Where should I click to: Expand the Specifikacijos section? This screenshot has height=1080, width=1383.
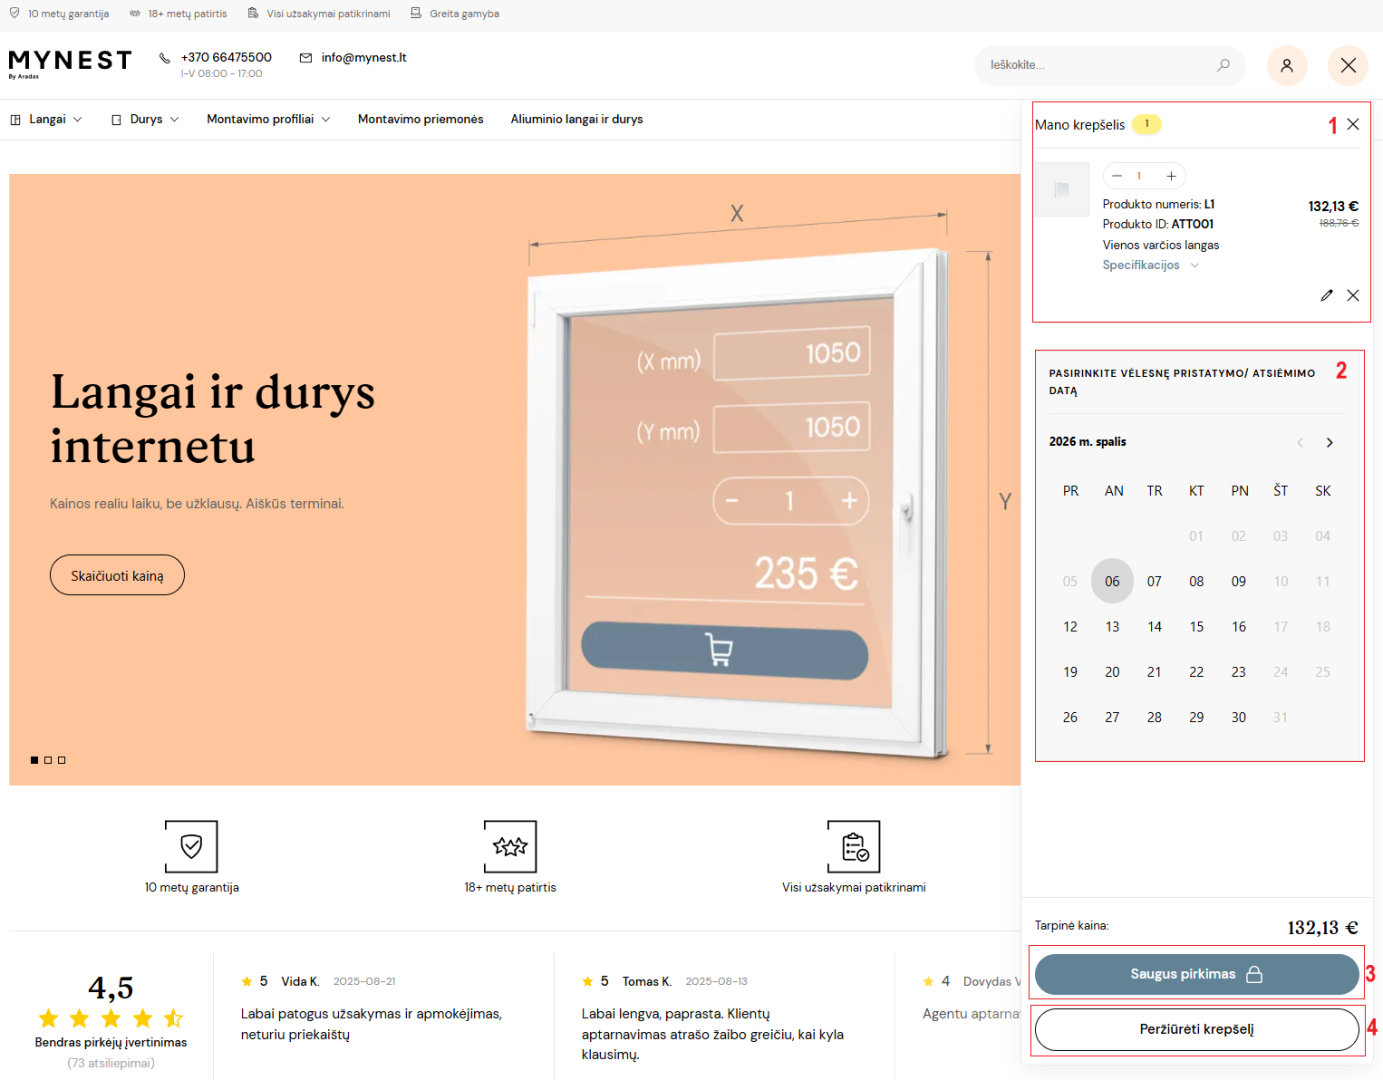point(1150,265)
